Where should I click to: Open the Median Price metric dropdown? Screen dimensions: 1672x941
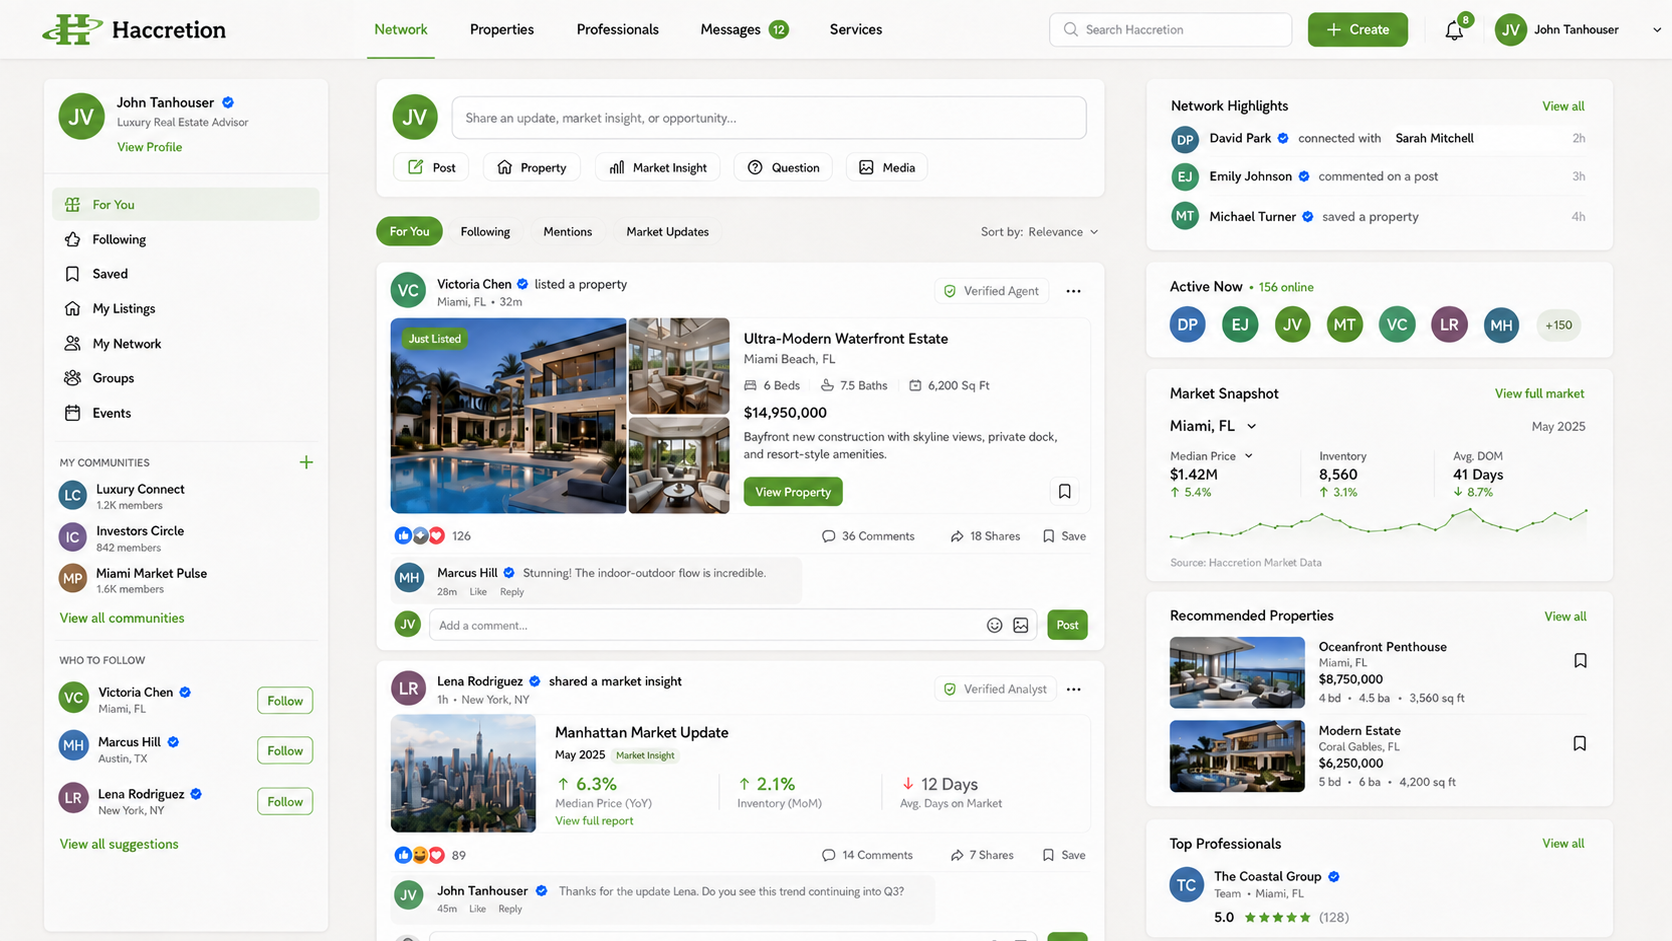point(1211,456)
